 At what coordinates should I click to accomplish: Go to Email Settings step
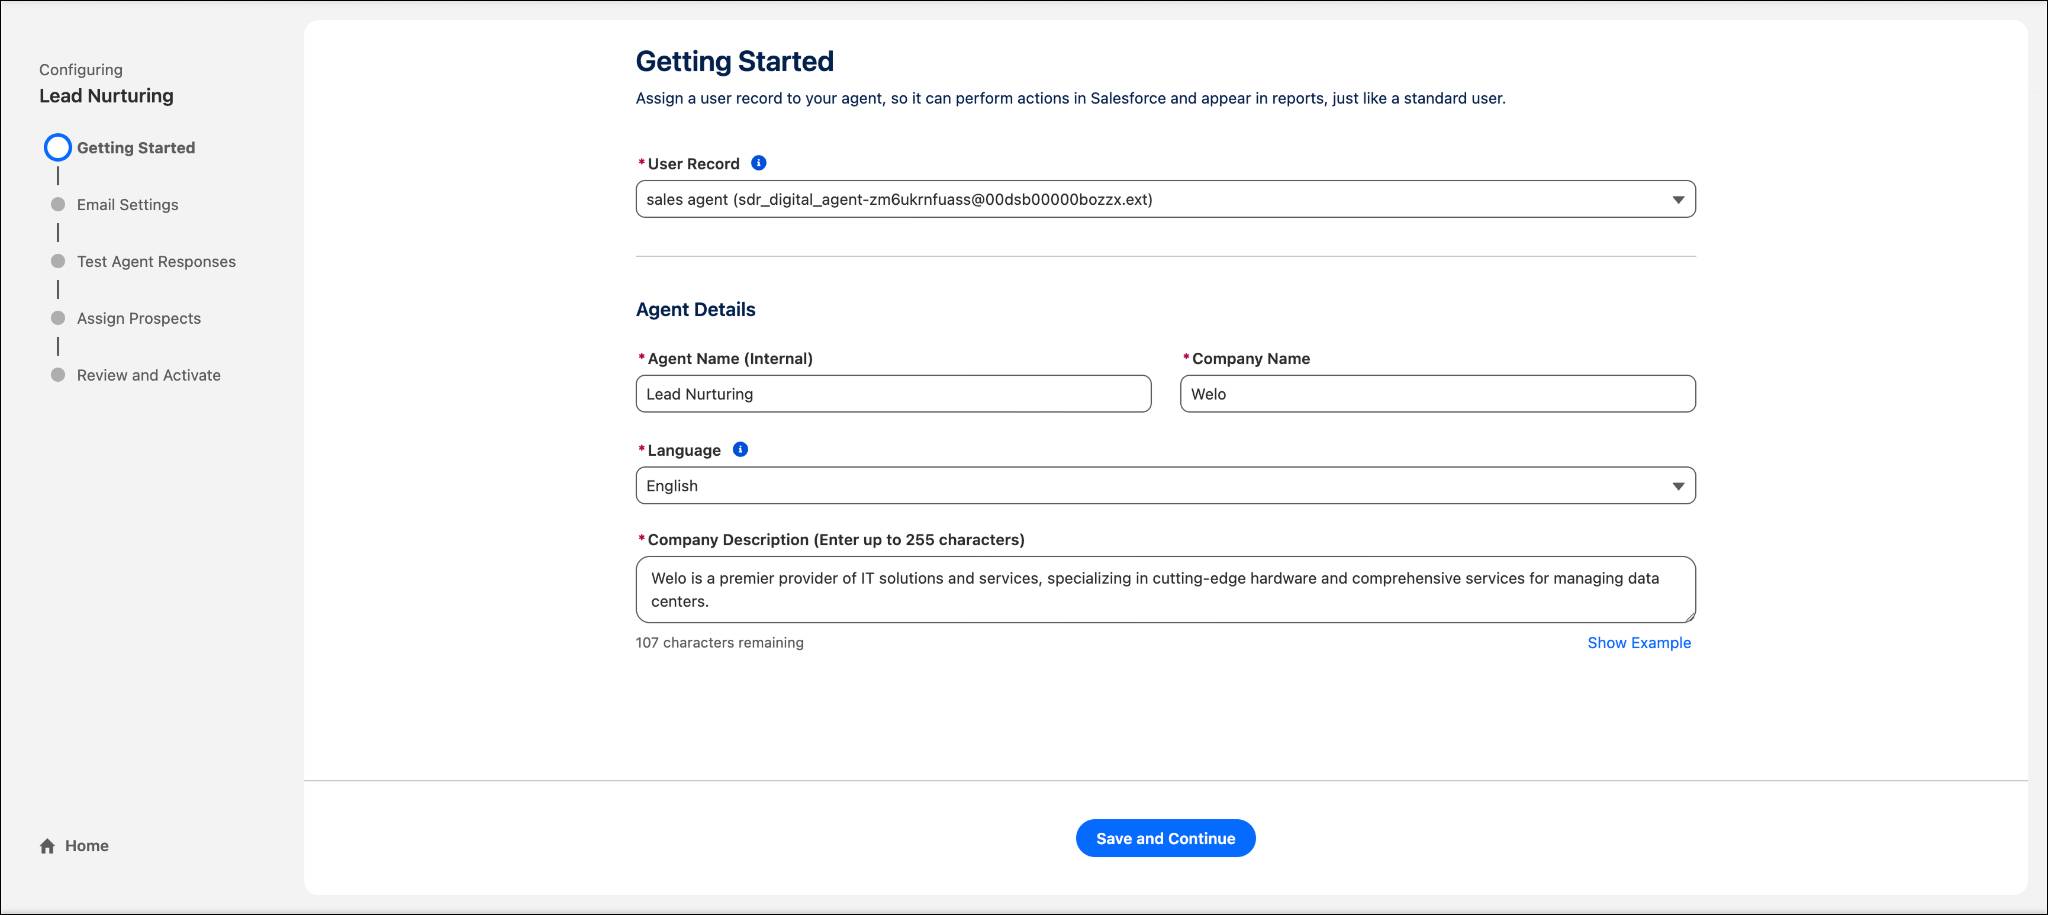(x=128, y=205)
